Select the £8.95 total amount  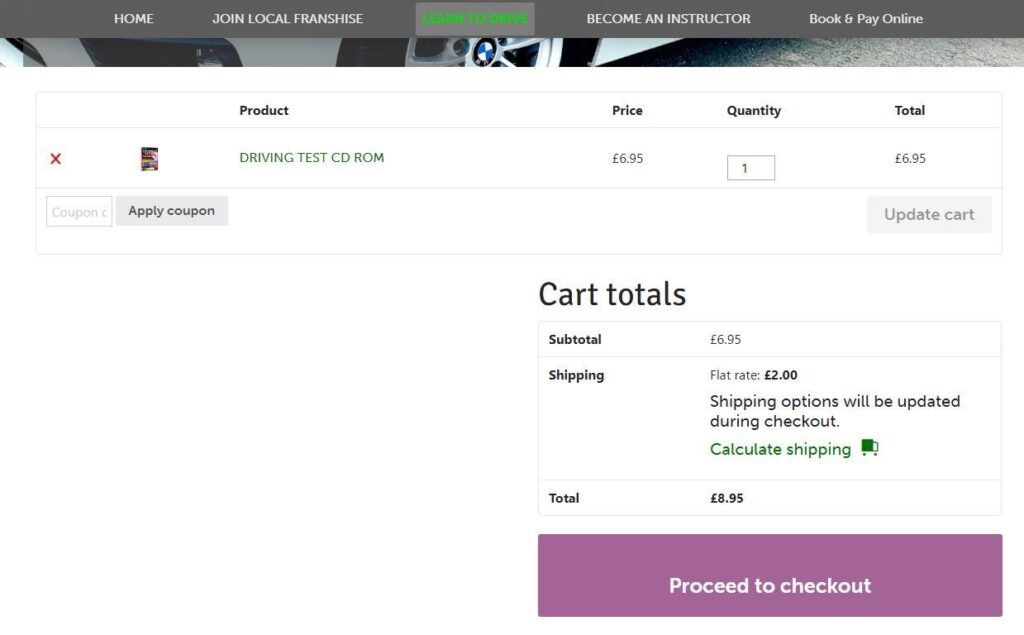[727, 498]
